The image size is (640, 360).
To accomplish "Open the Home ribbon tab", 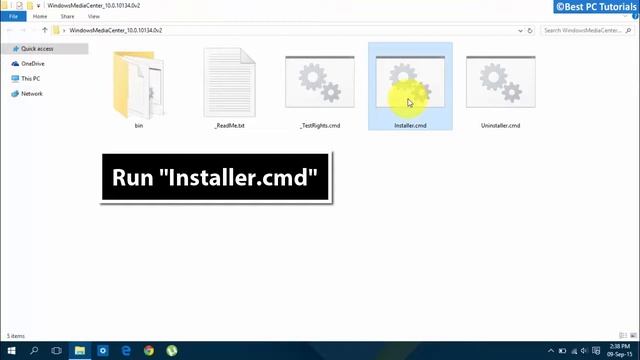I will pos(40,16).
